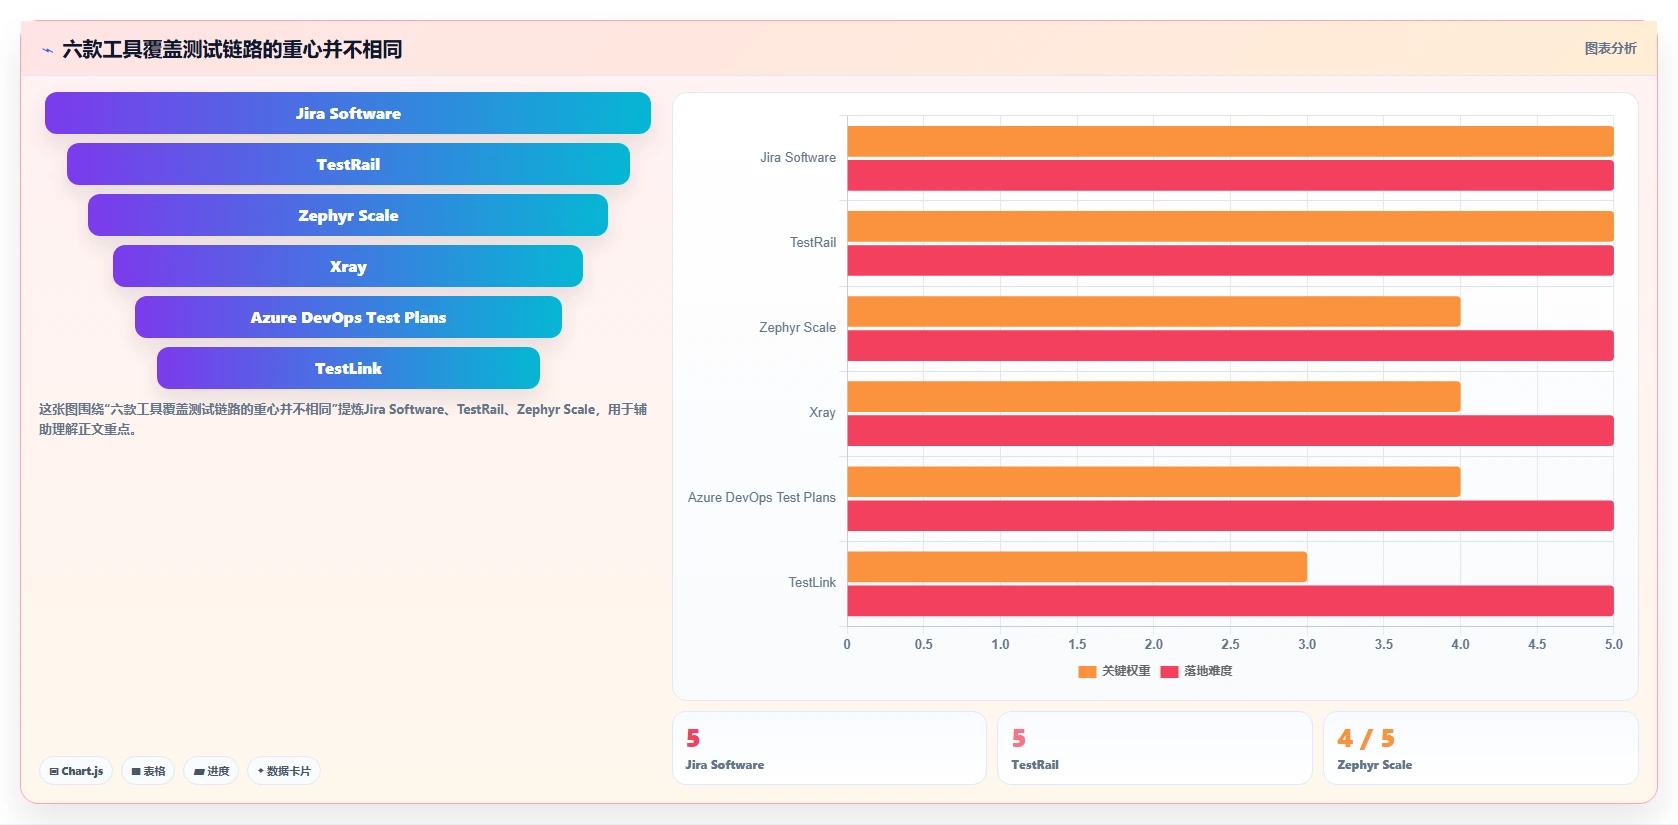Open the Zephyr Scale stat card showing 4 / 5

1480,748
